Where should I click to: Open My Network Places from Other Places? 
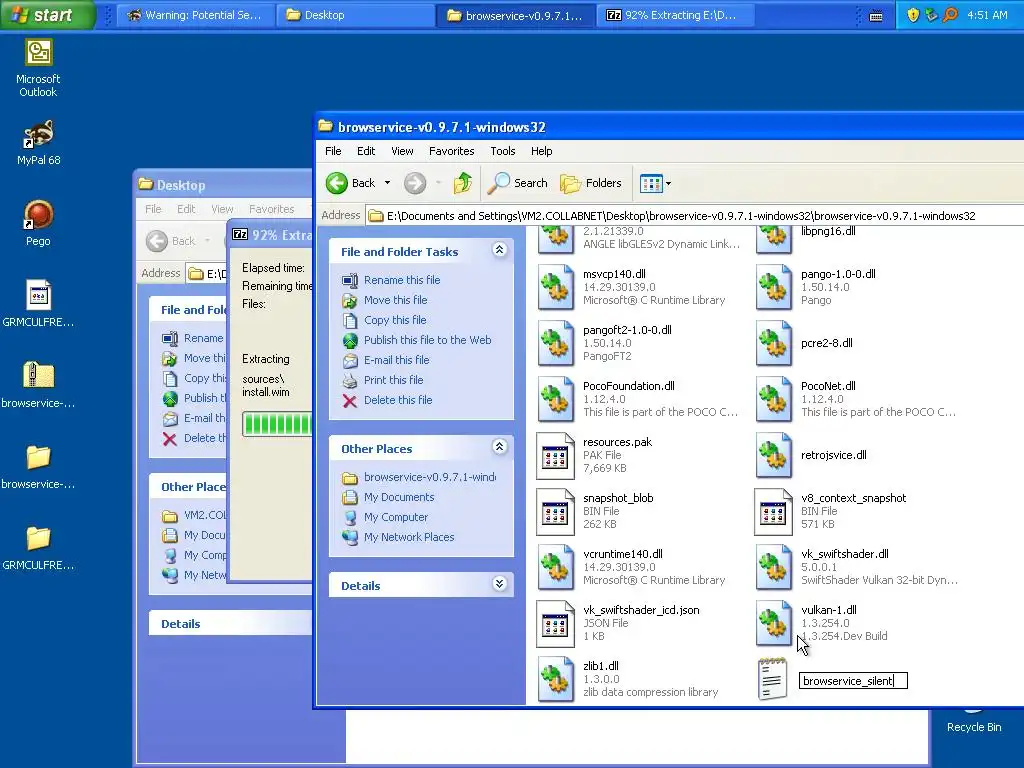[409, 537]
